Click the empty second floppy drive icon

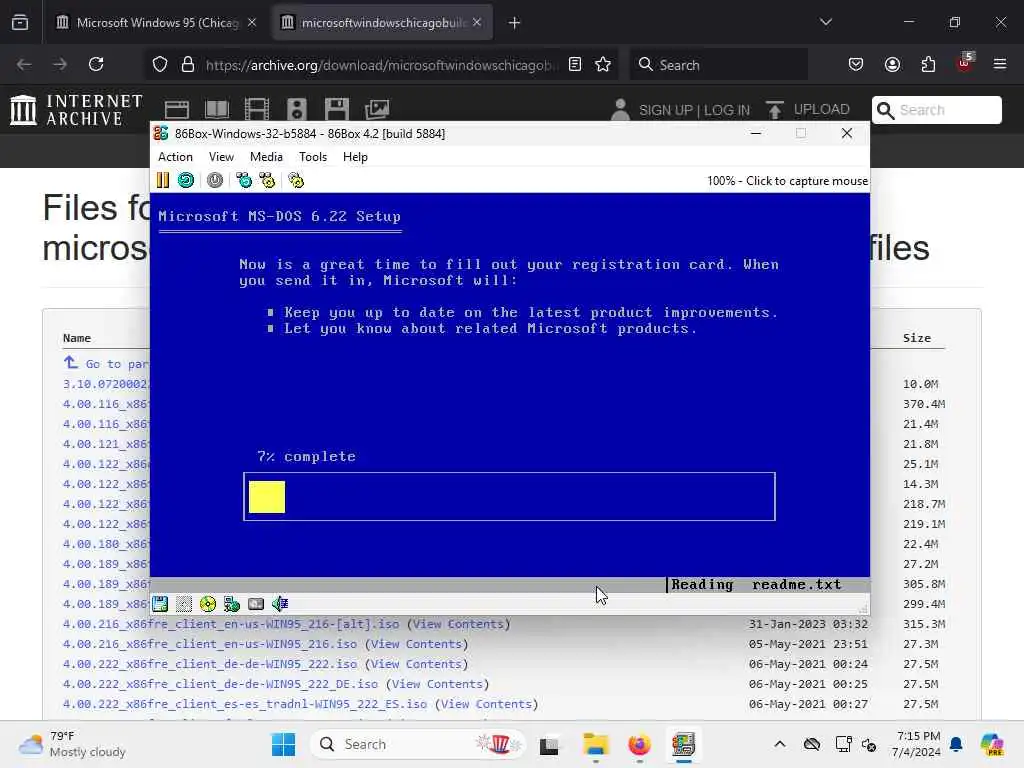pyautogui.click(x=184, y=604)
